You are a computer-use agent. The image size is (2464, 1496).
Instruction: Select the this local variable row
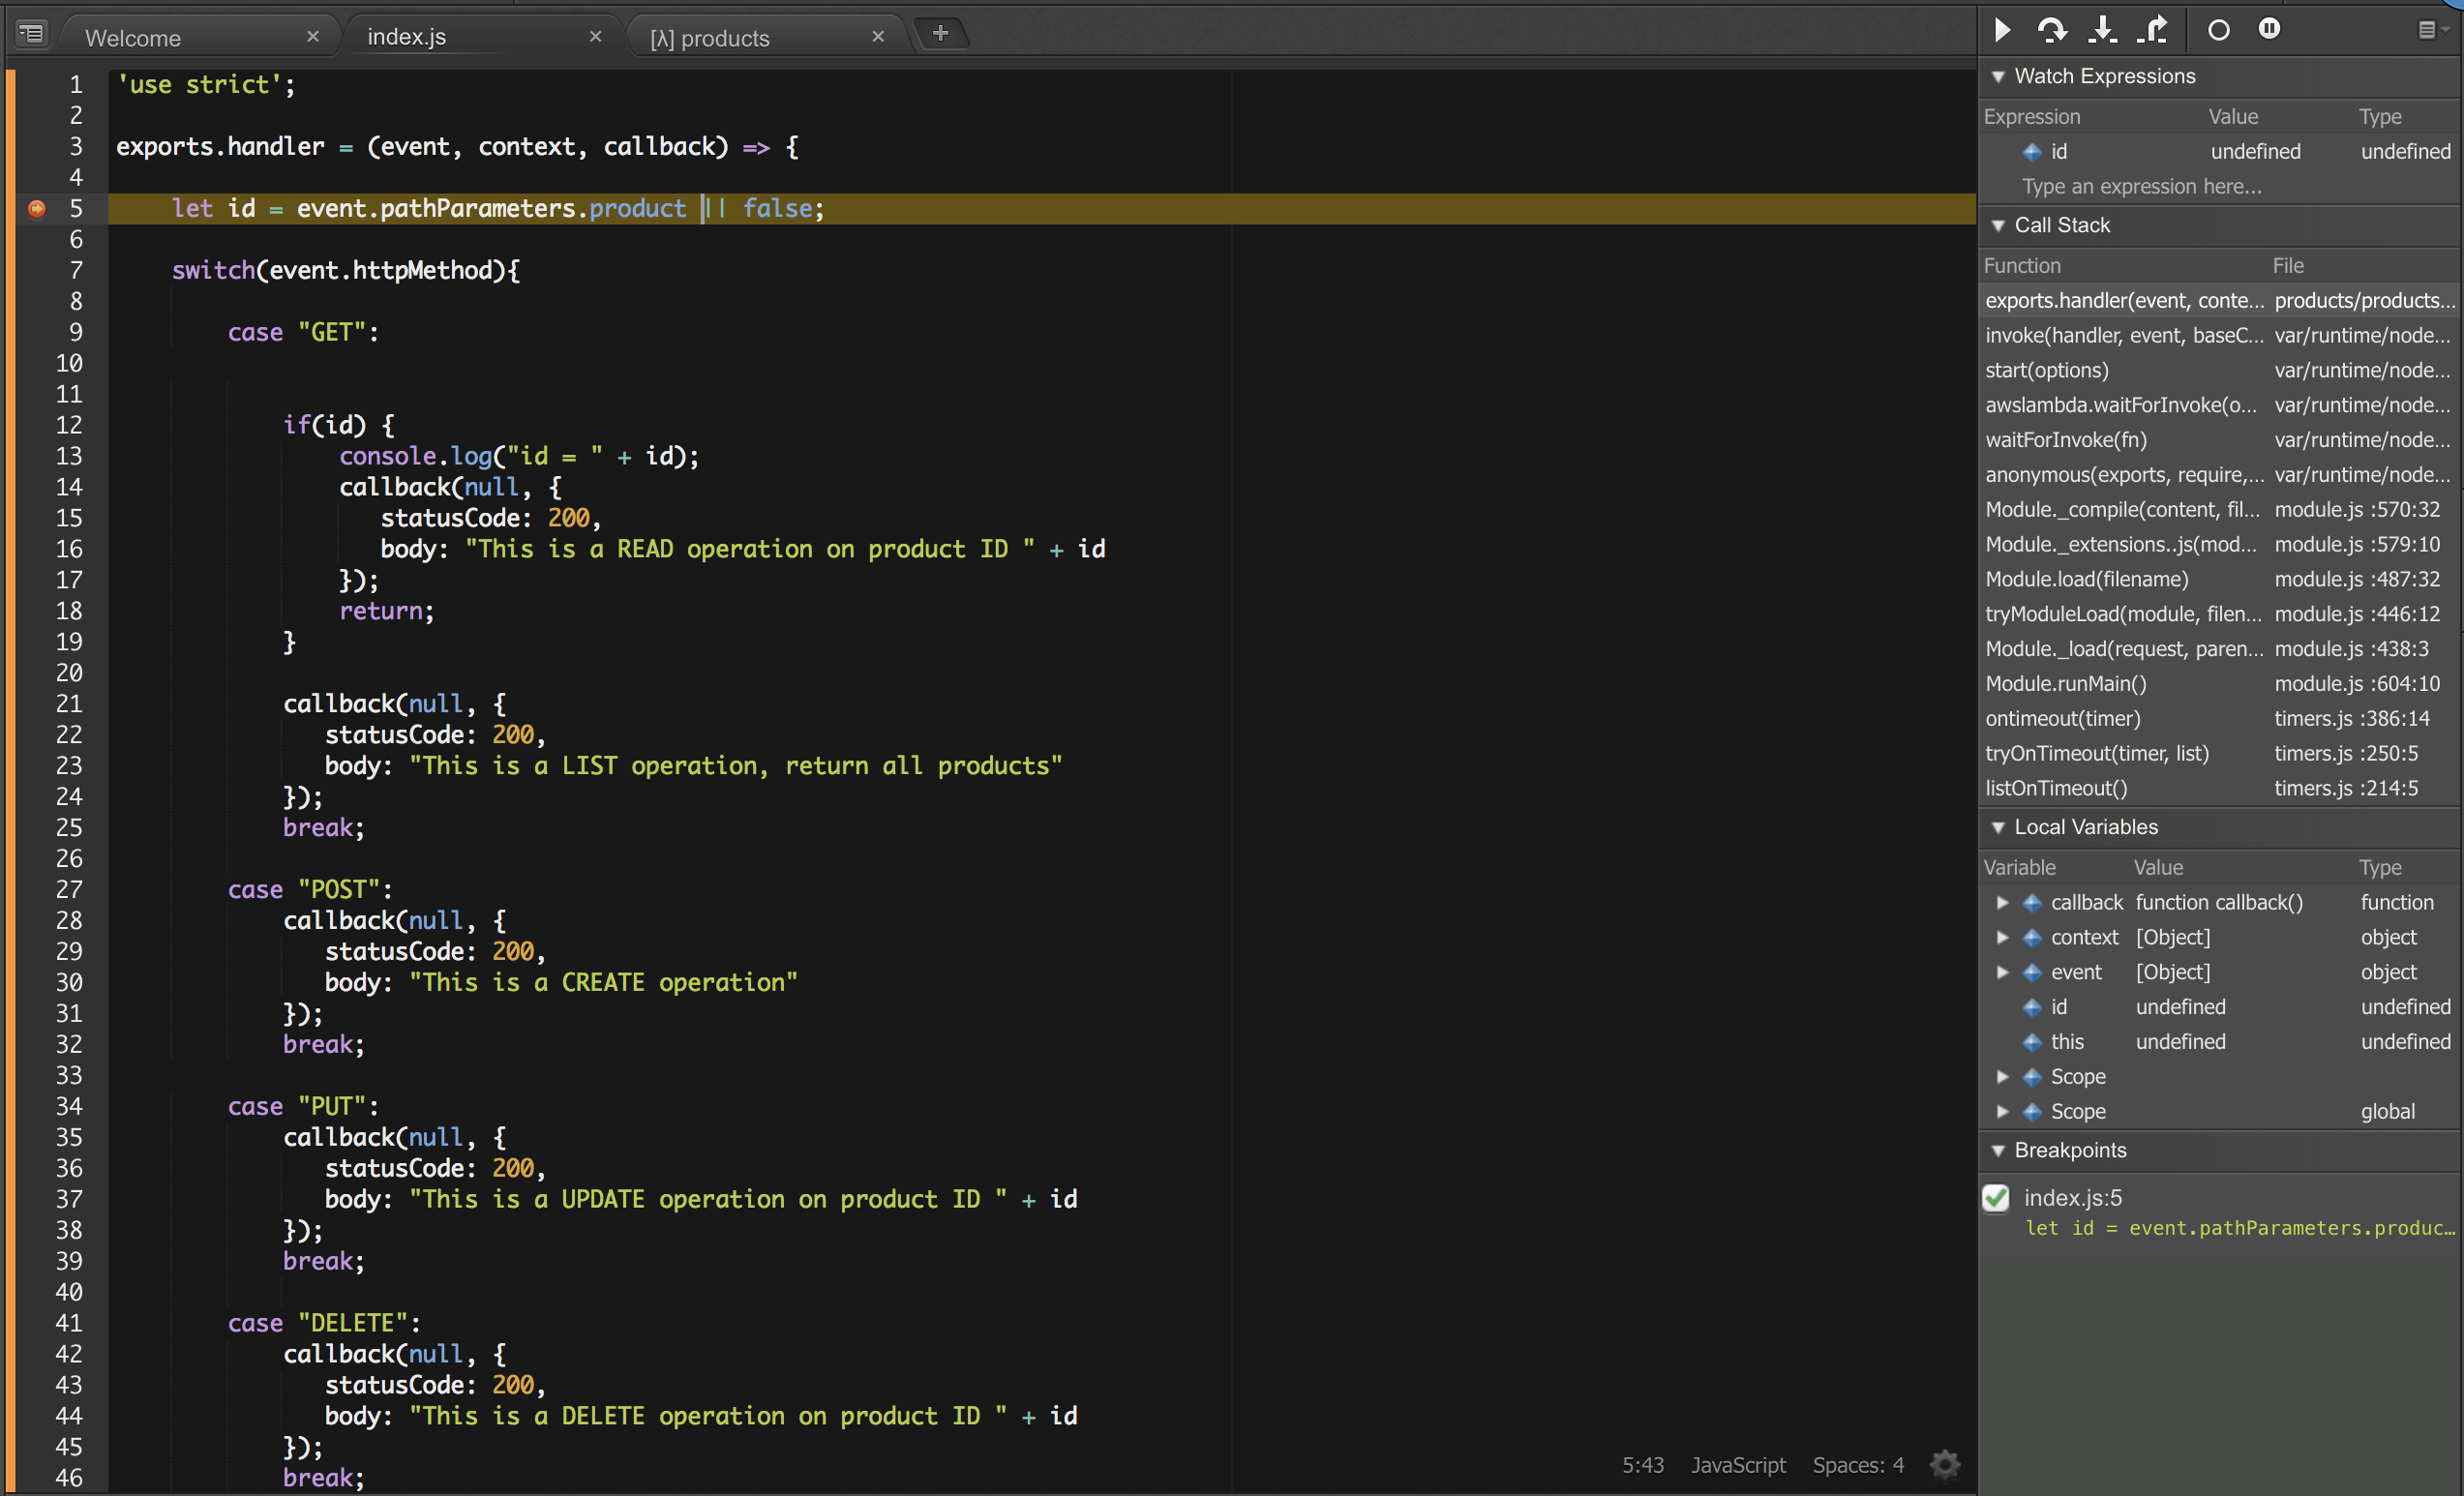coord(2218,1043)
